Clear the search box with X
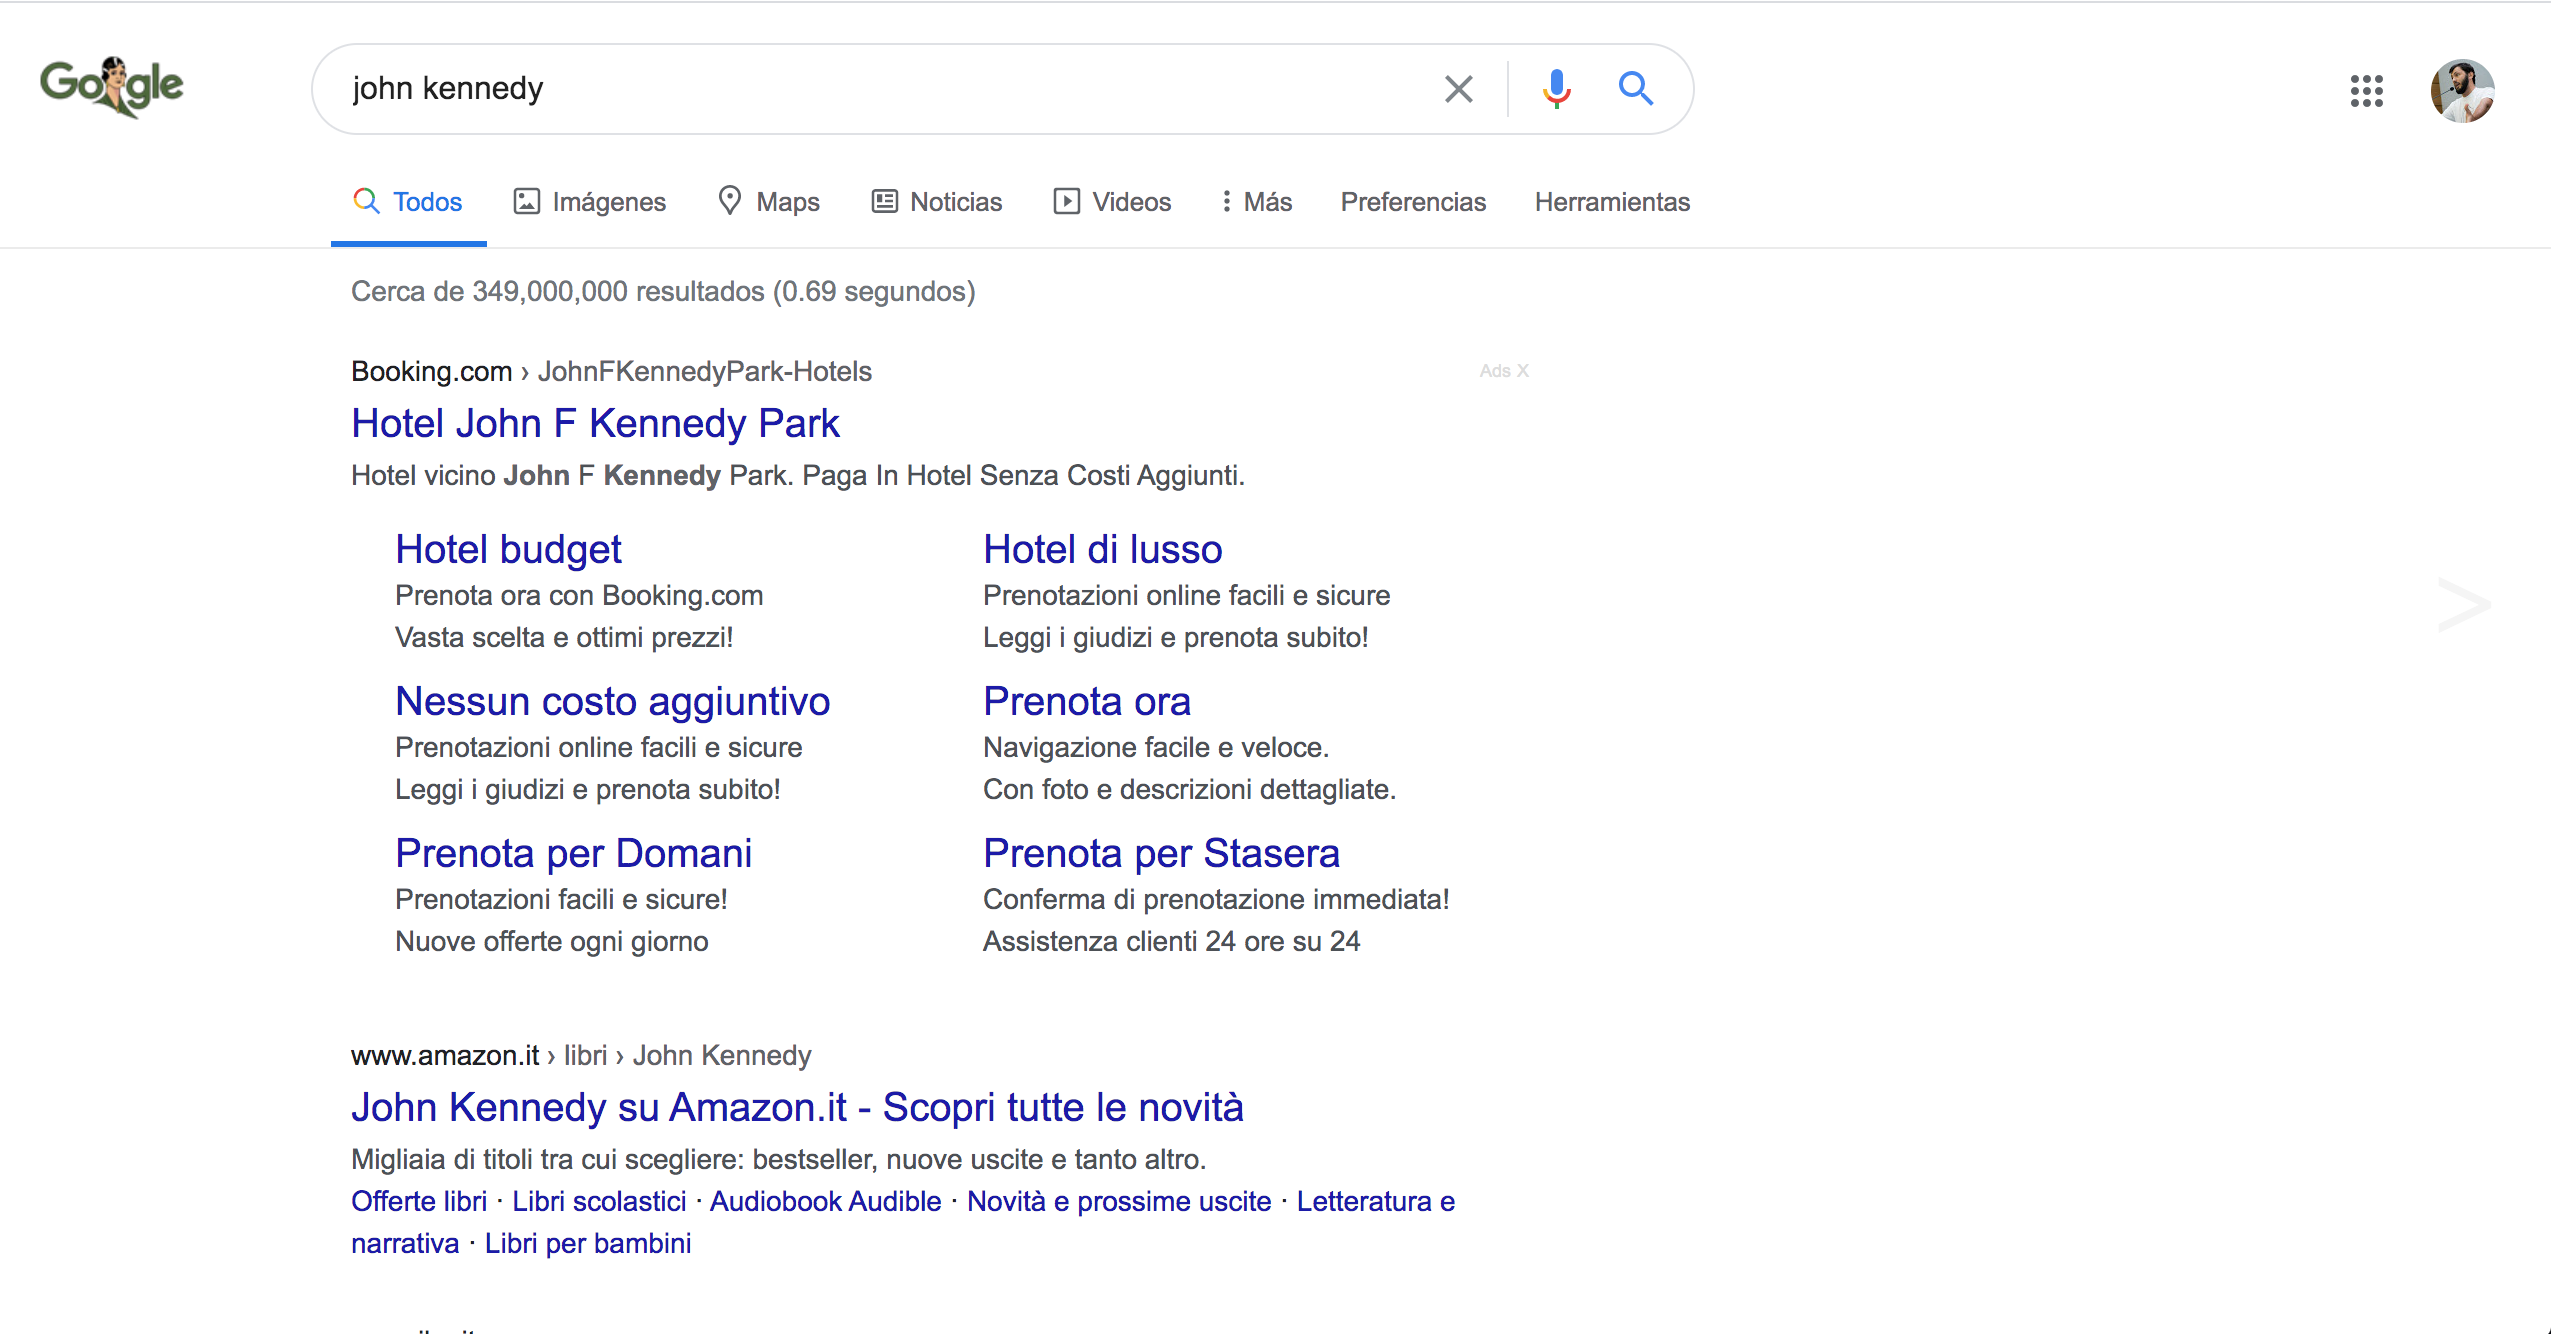This screenshot has width=2551, height=1334. coord(1458,89)
